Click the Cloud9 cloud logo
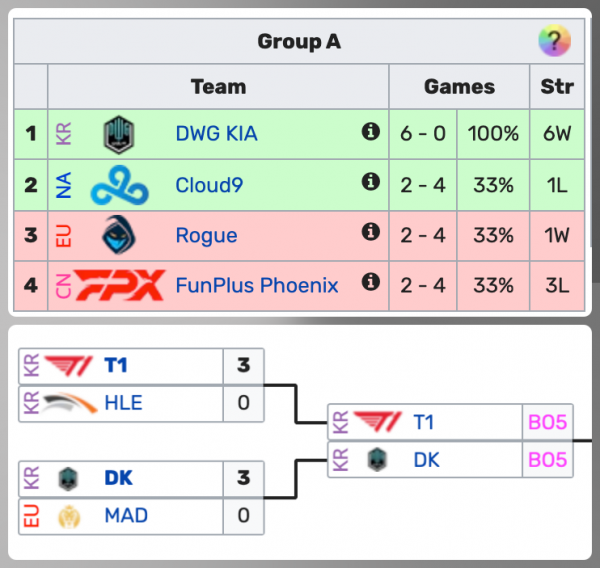600x568 pixels. (x=120, y=185)
